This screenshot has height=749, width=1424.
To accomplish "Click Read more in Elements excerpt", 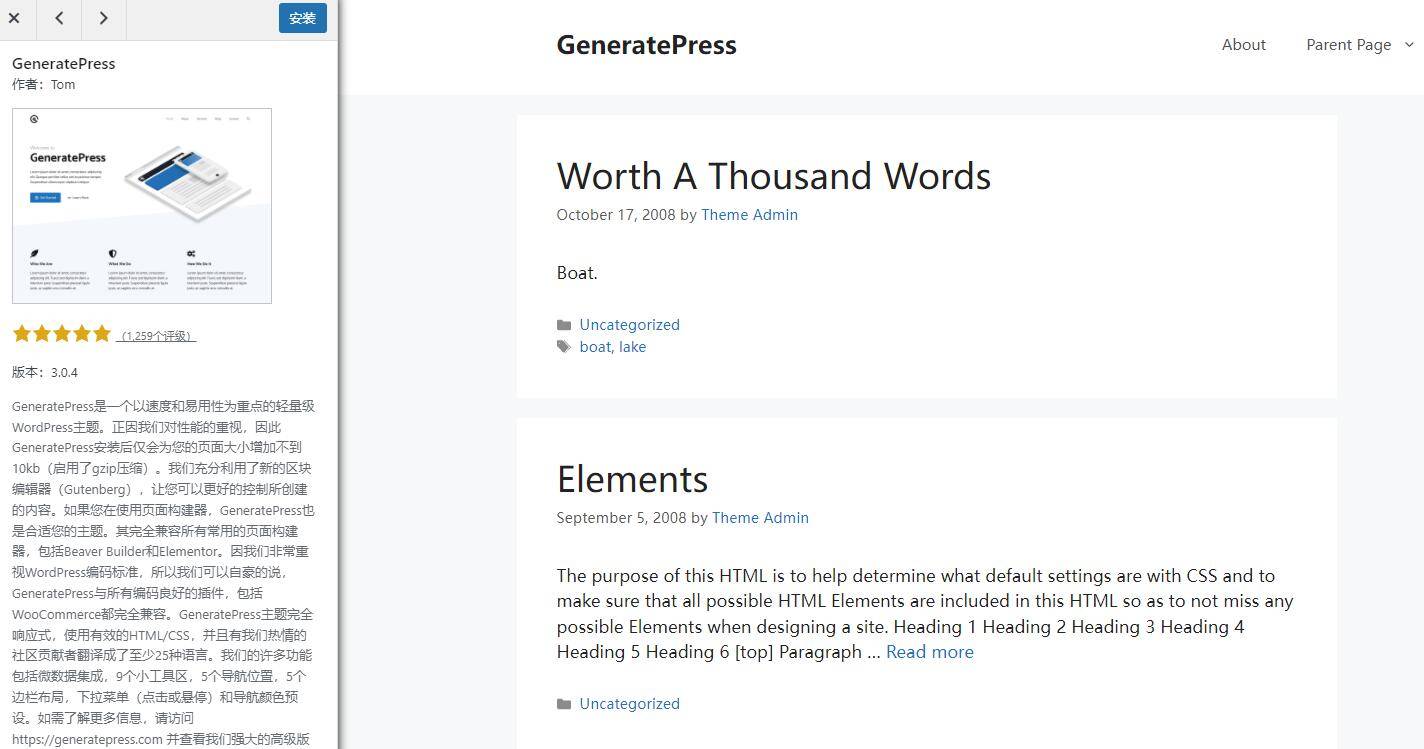I will tap(929, 652).
